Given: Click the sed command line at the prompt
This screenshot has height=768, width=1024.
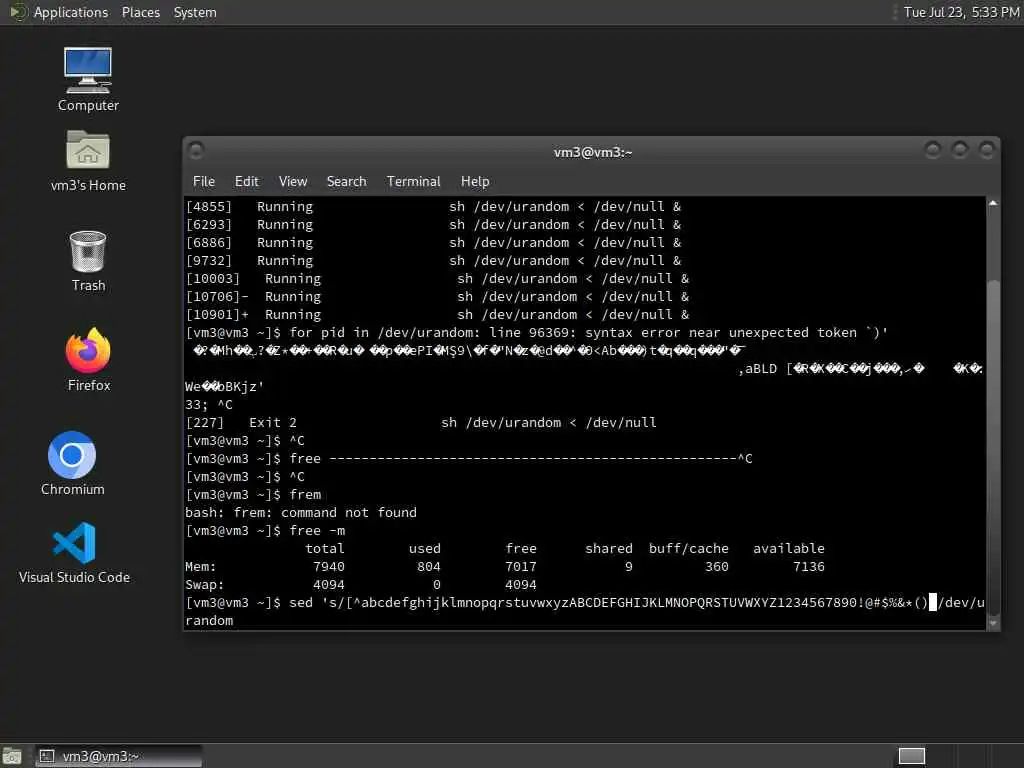Looking at the screenshot, I should click(x=584, y=611).
